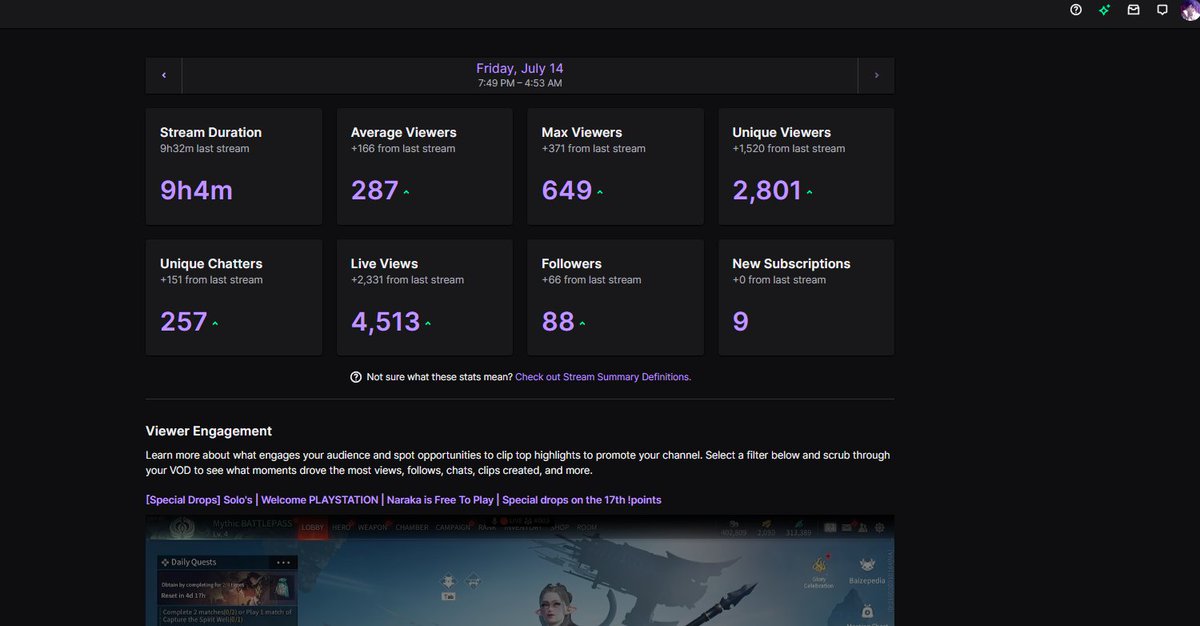Click the 'Unique Chatters' card title
Image resolution: width=1200 pixels, height=626 pixels.
click(x=211, y=264)
